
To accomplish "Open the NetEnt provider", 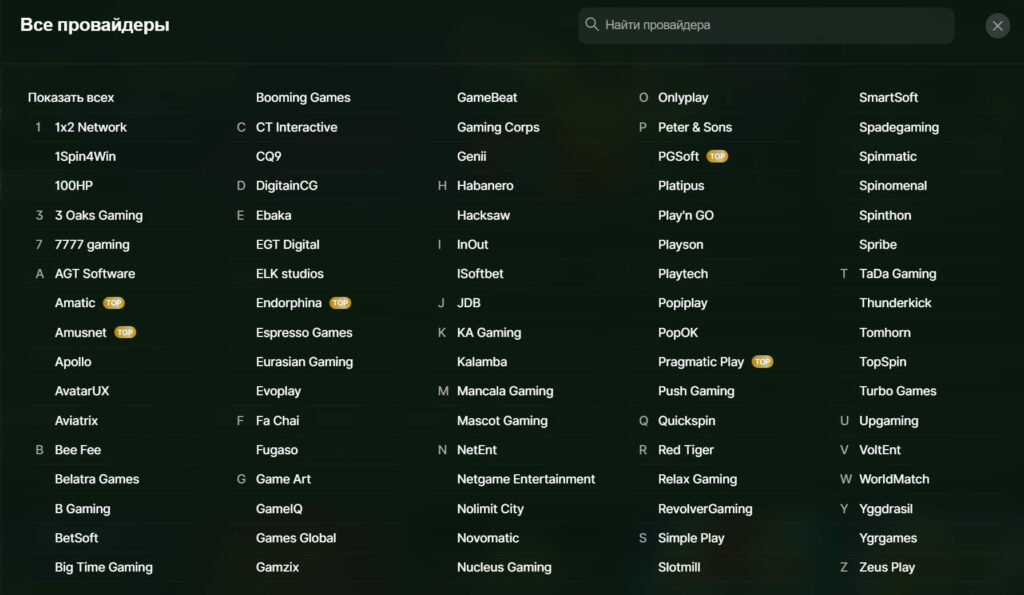I will tap(477, 450).
